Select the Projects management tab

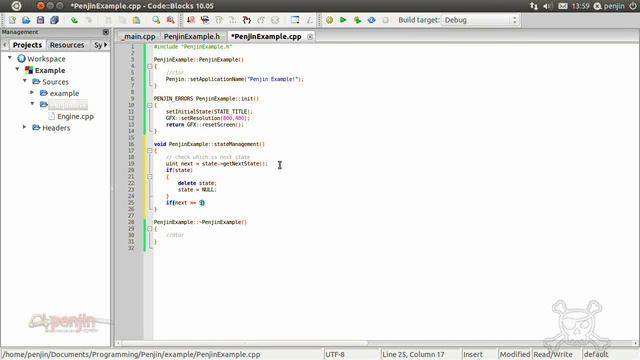(x=27, y=45)
